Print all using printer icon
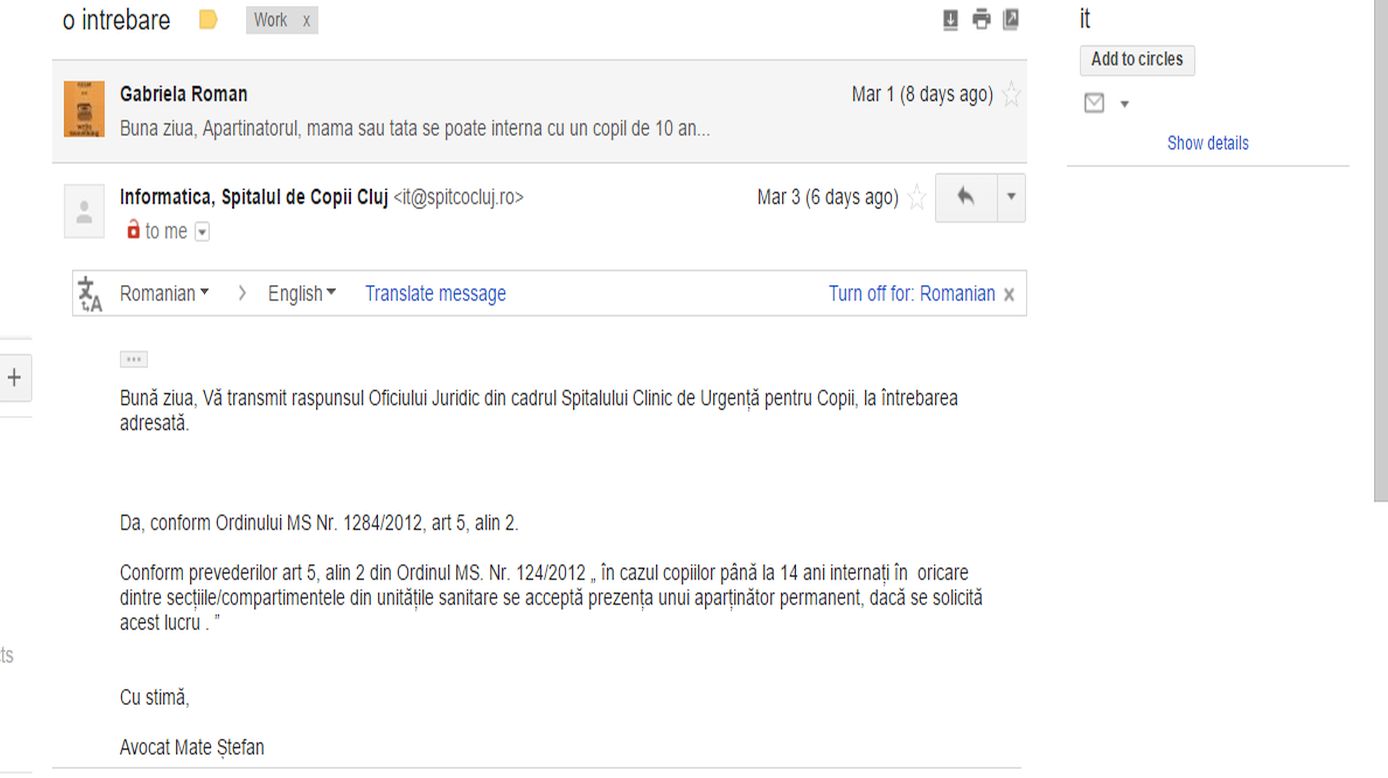The image size is (1388, 778). (982, 19)
